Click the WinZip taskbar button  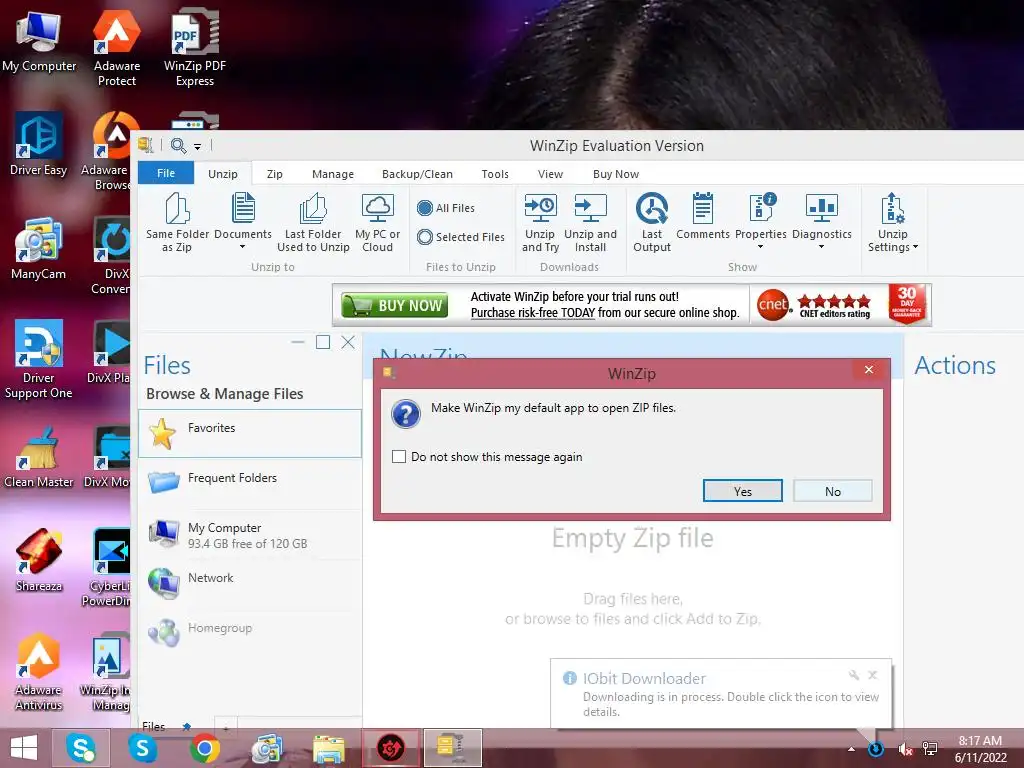(453, 748)
